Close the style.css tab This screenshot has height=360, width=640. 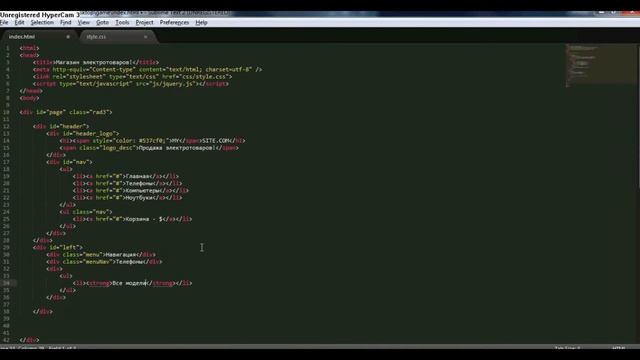pyautogui.click(x=145, y=37)
